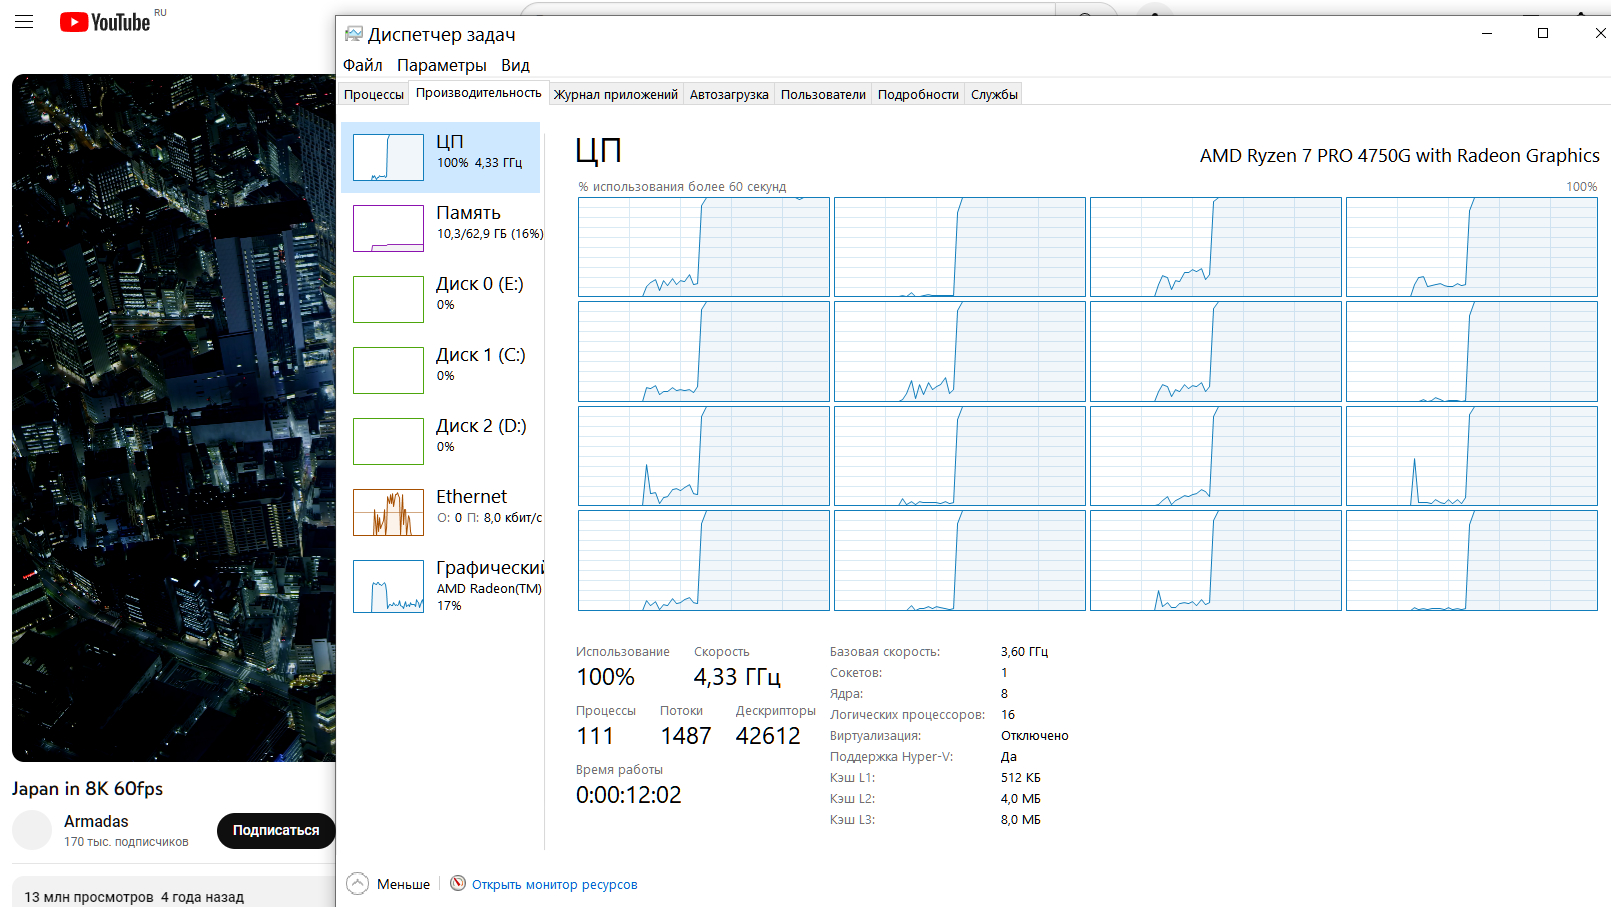Image resolution: width=1611 pixels, height=907 pixels.
Task: Open the Файл menu
Action: point(363,65)
